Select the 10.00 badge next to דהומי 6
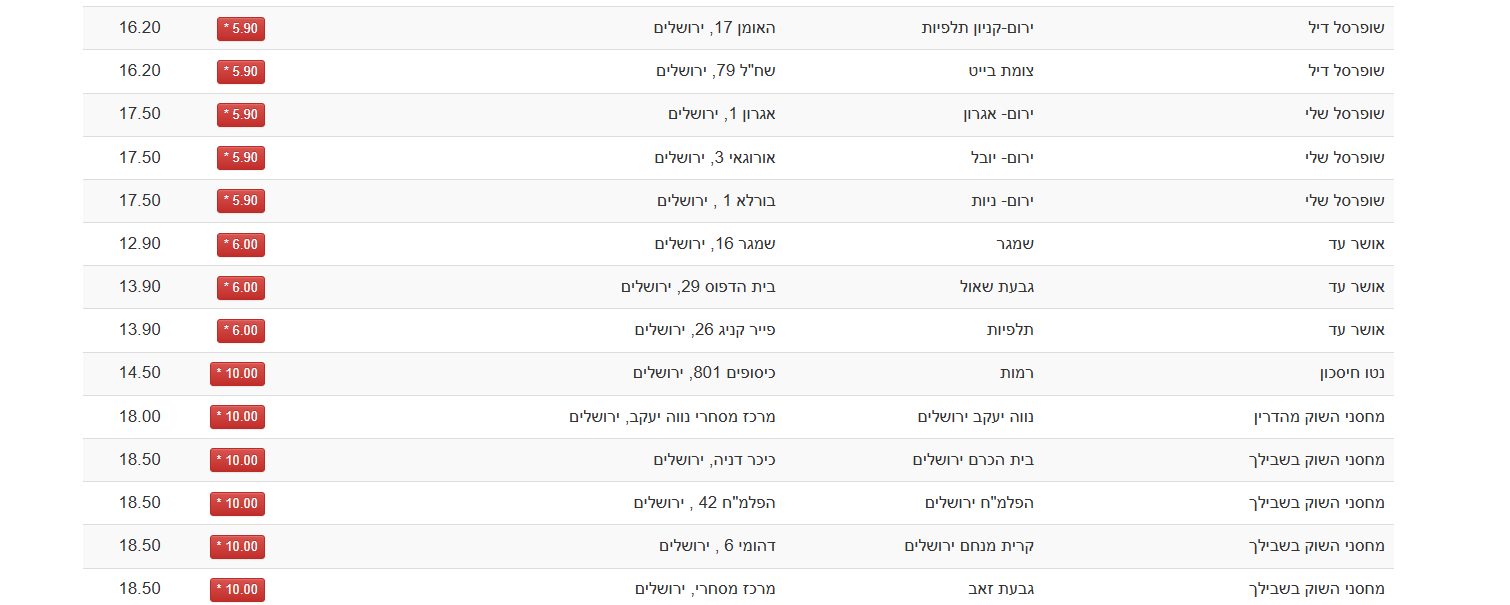Screen dimensions: 1510x605 [237, 547]
